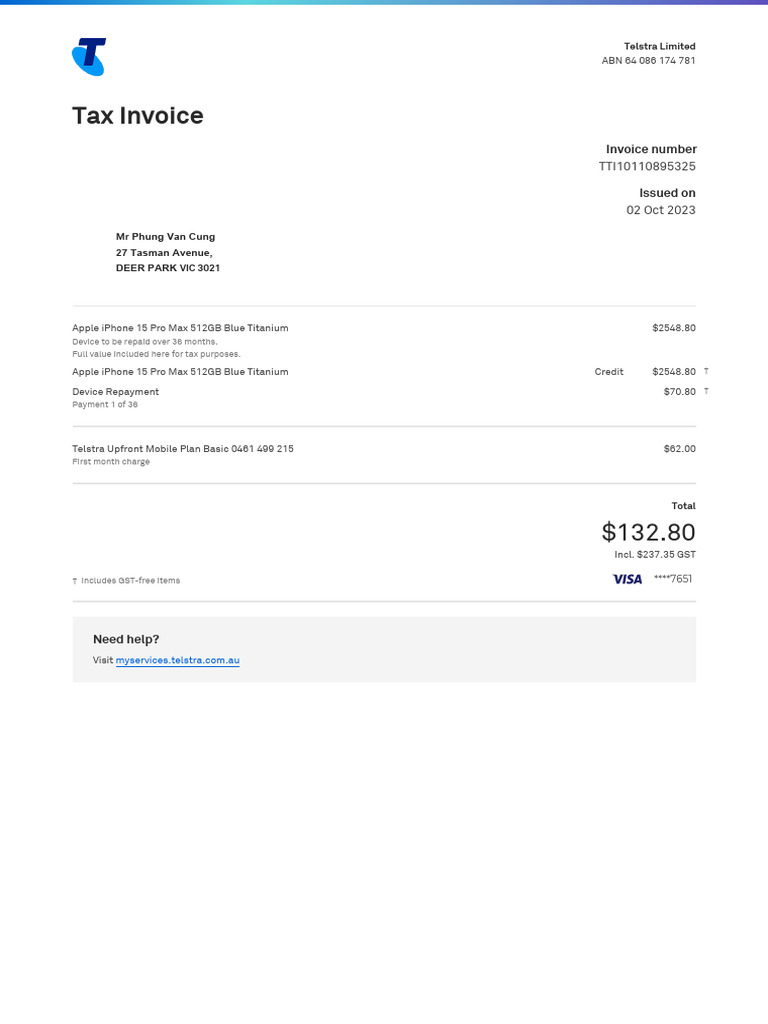The height and width of the screenshot is (1024, 768).
Task: Click ABN 64 086 174 781 text
Action: 648,61
